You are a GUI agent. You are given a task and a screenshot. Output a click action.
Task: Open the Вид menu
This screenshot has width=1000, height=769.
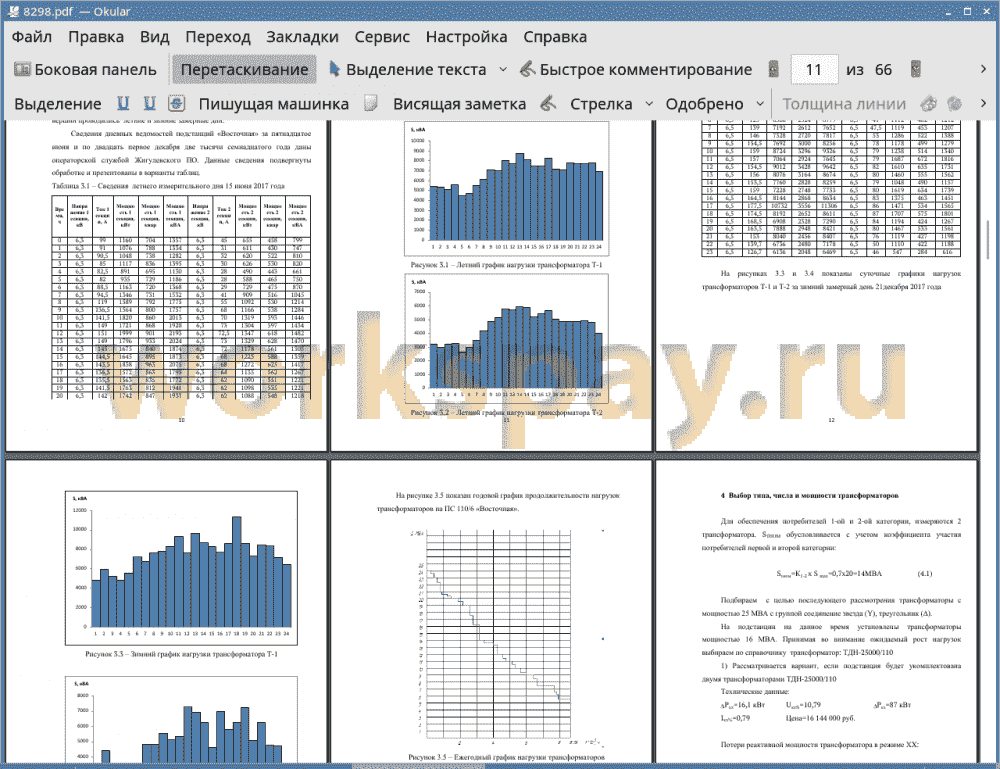click(155, 37)
